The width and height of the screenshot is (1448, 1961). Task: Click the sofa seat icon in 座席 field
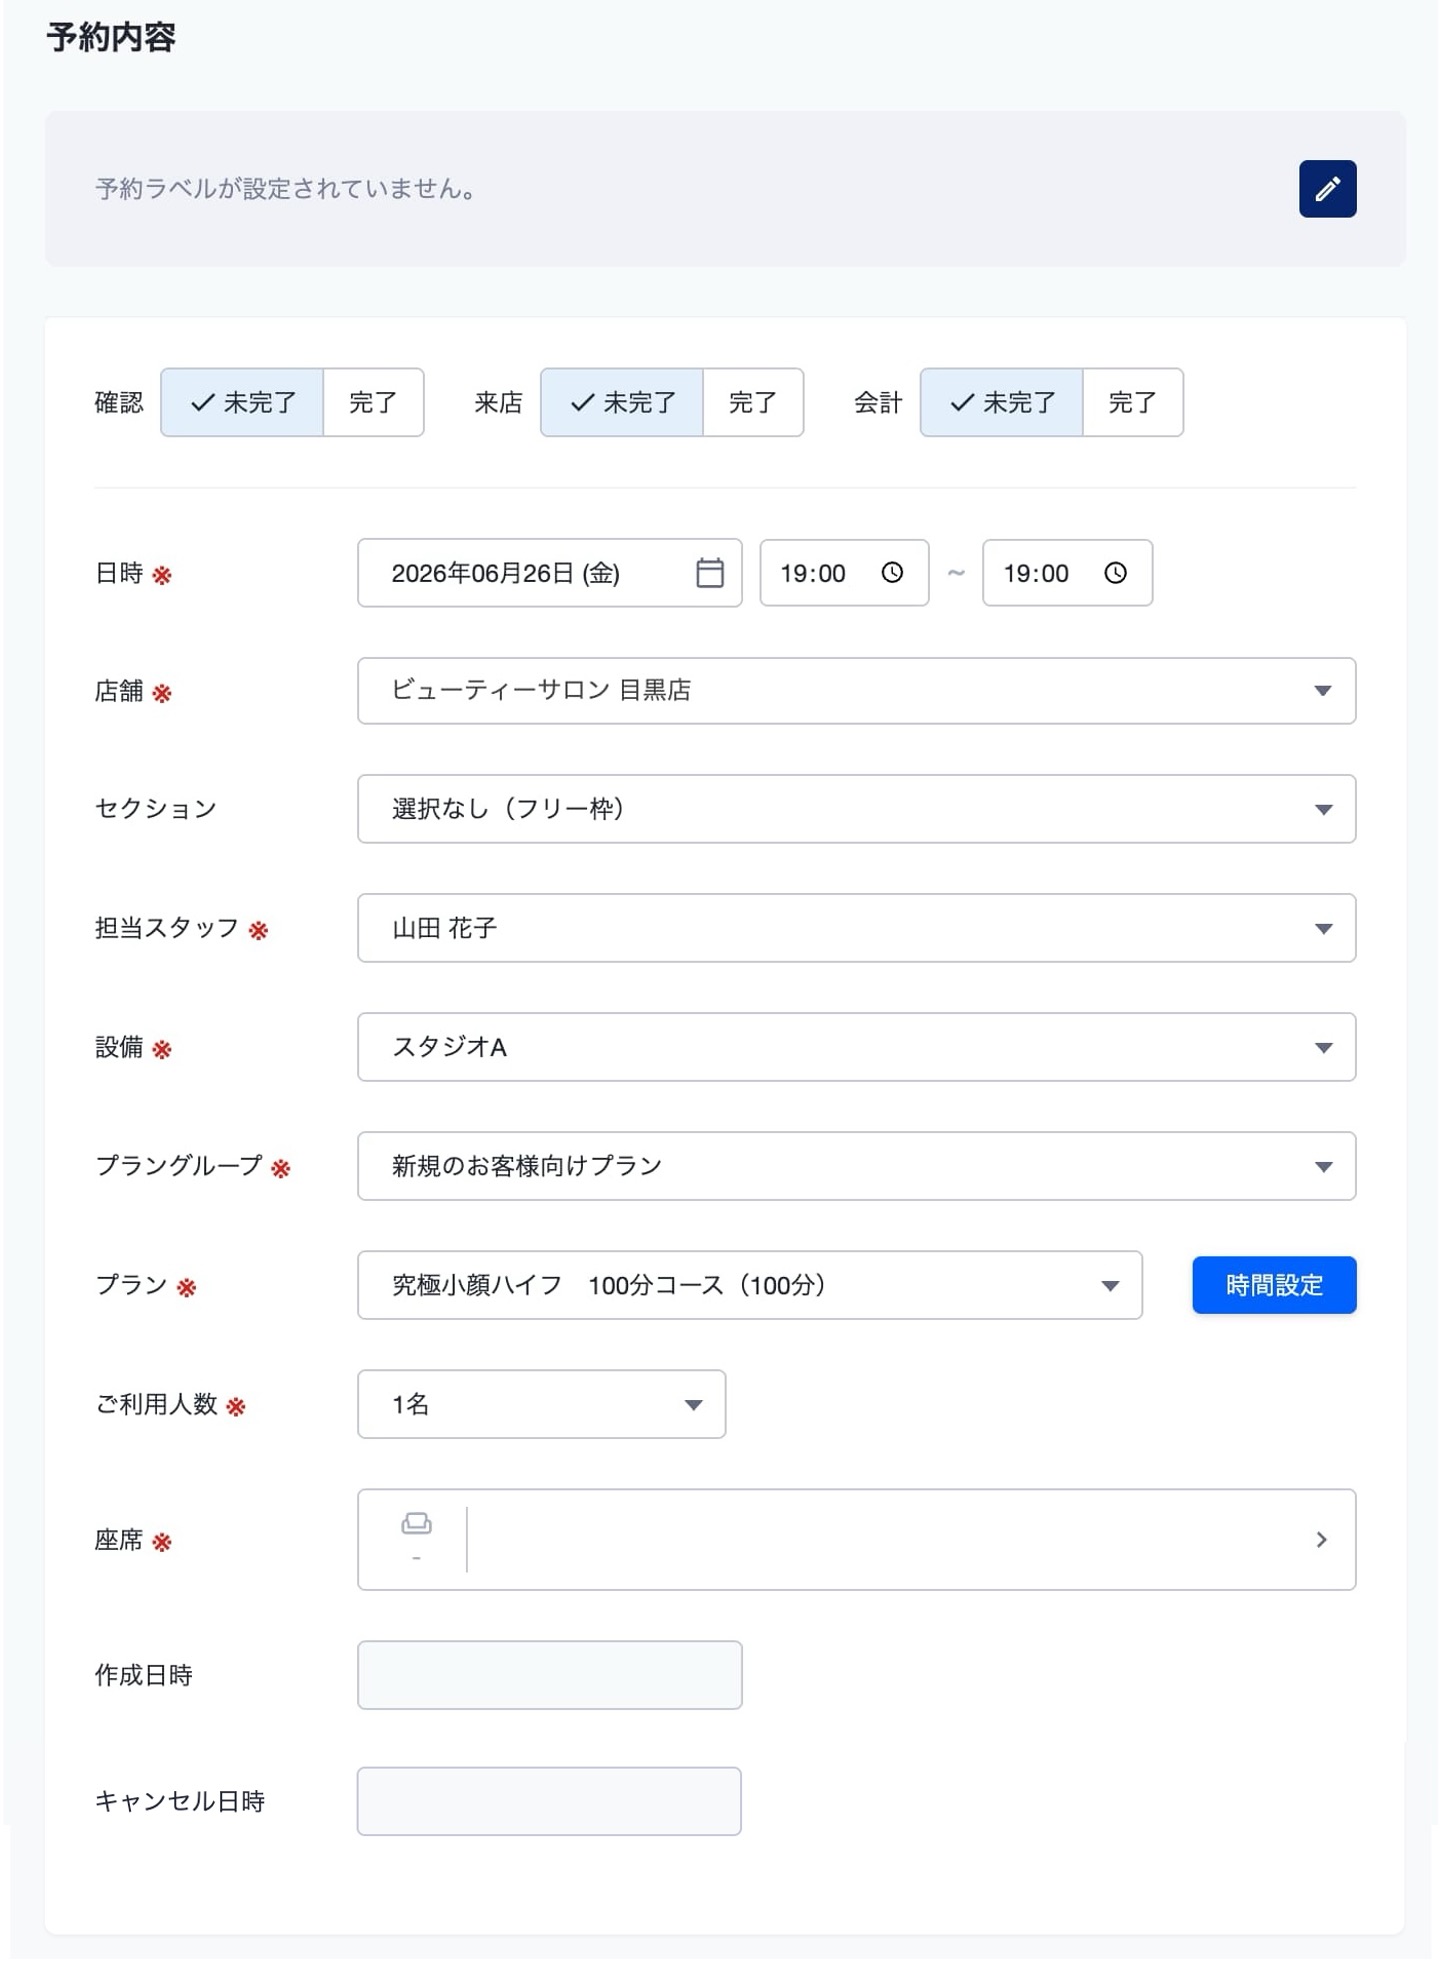tap(416, 1523)
